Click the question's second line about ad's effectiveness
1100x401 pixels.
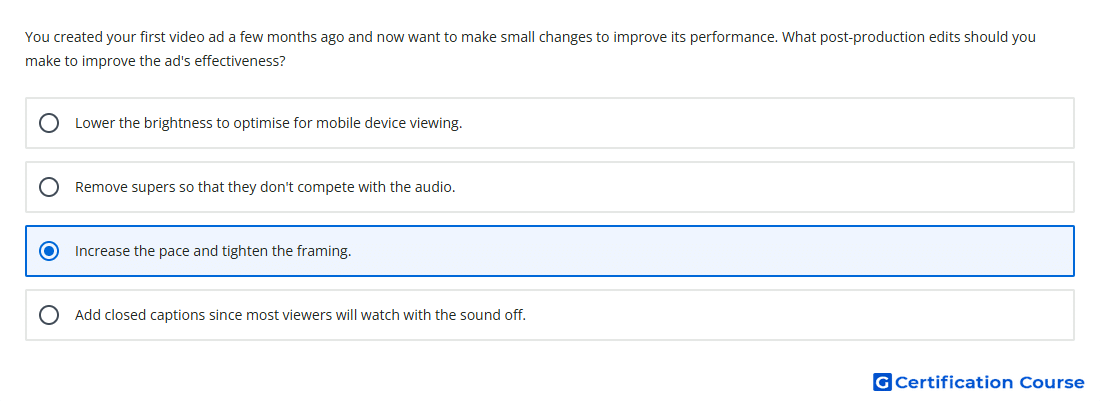155,61
